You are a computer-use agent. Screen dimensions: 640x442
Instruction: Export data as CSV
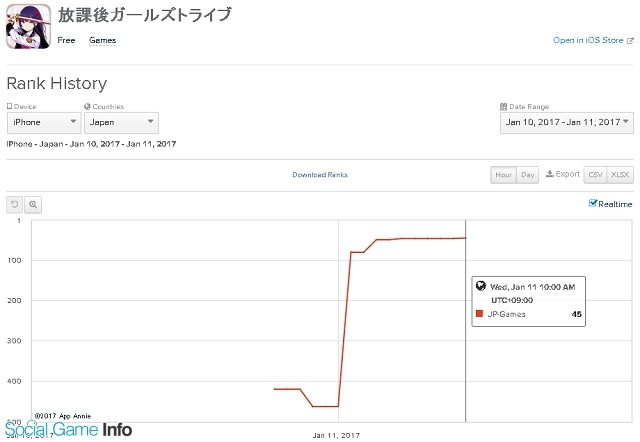tap(594, 175)
